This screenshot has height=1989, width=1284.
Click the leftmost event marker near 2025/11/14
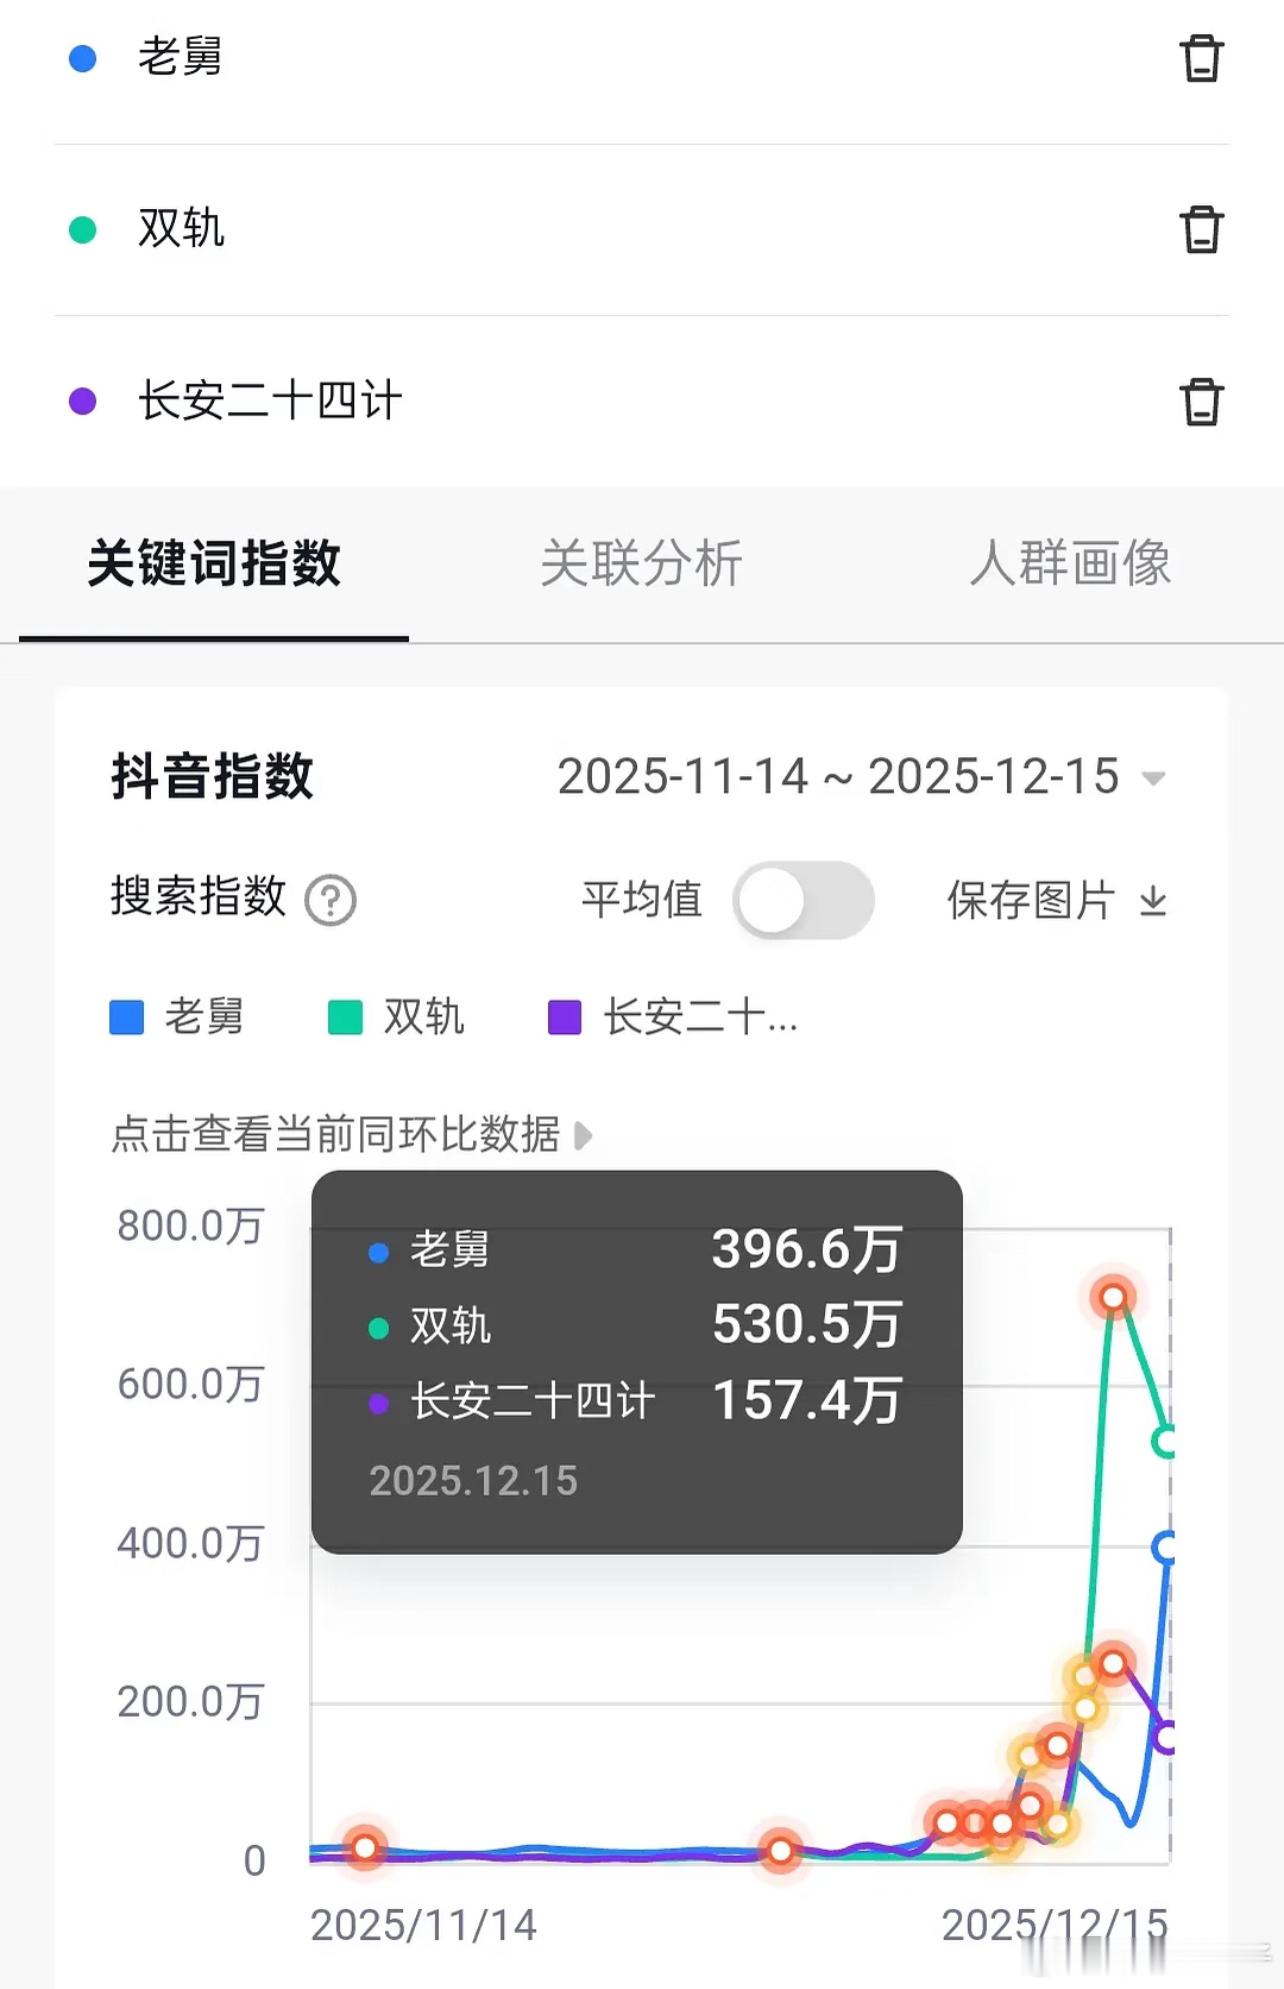(365, 1847)
